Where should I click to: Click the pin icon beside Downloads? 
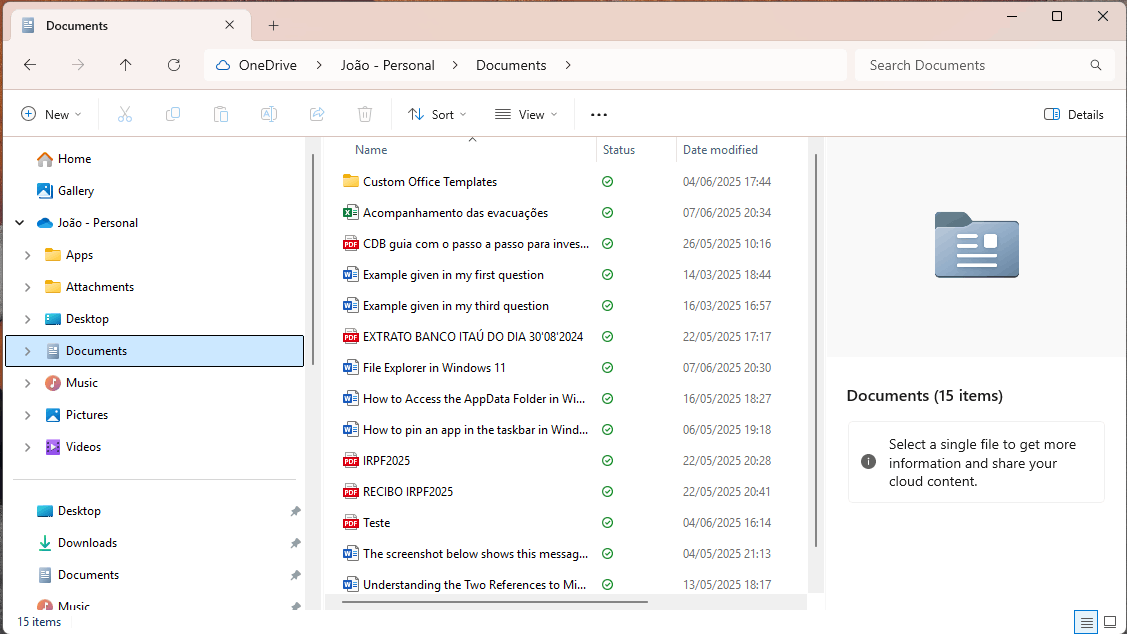[x=295, y=543]
